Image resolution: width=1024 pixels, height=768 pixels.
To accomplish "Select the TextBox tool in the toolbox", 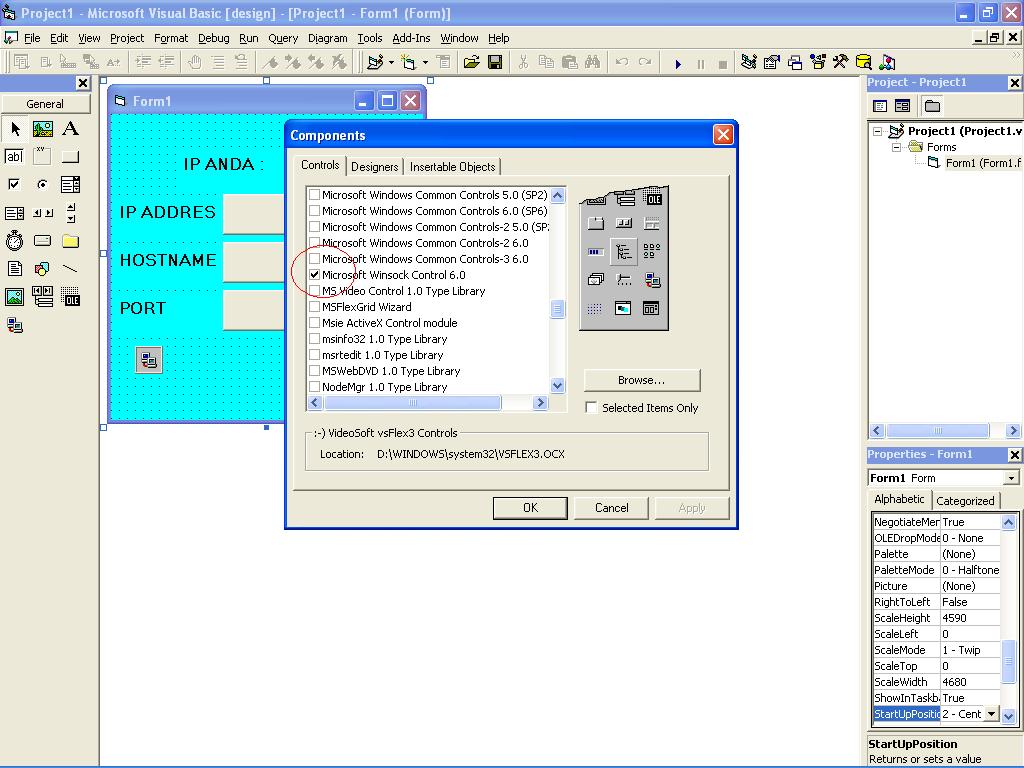I will tap(13, 156).
